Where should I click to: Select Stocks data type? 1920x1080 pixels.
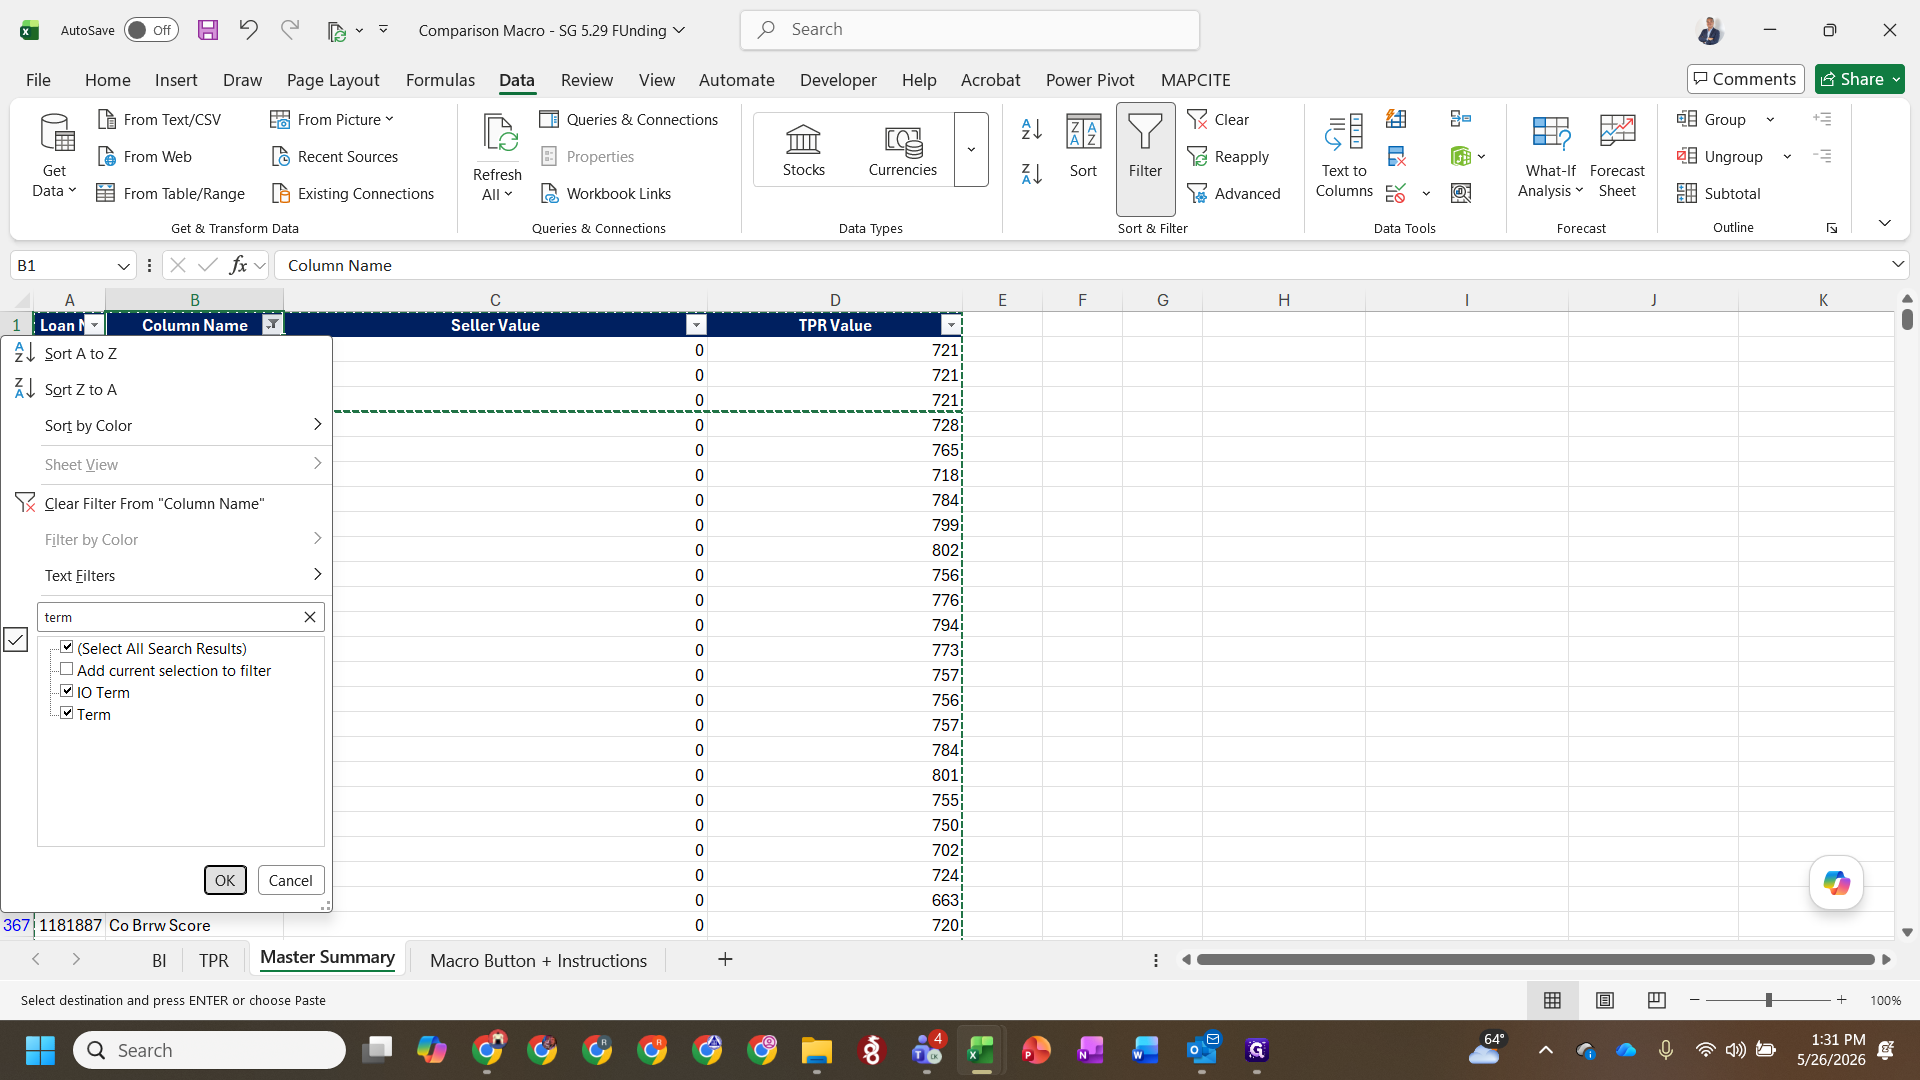click(x=804, y=150)
